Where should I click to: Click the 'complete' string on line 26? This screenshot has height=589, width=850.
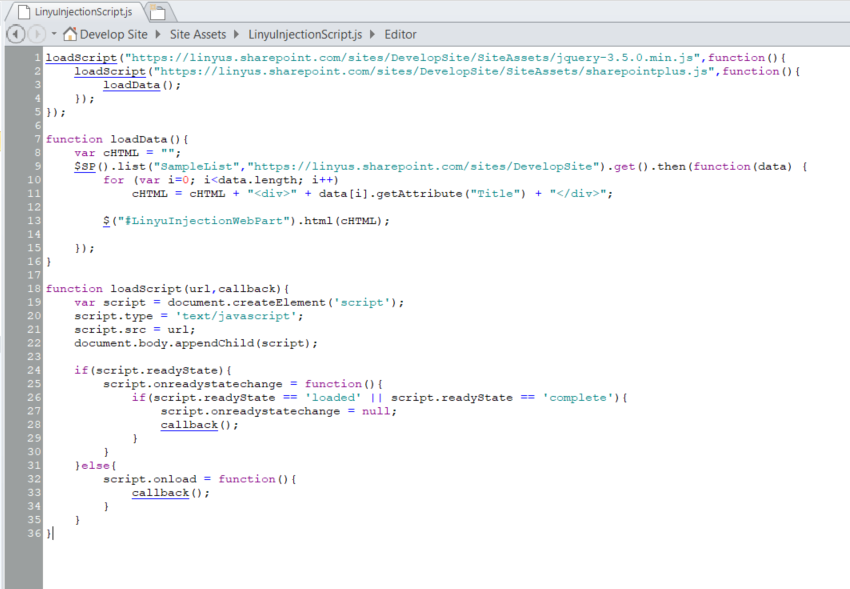point(577,397)
